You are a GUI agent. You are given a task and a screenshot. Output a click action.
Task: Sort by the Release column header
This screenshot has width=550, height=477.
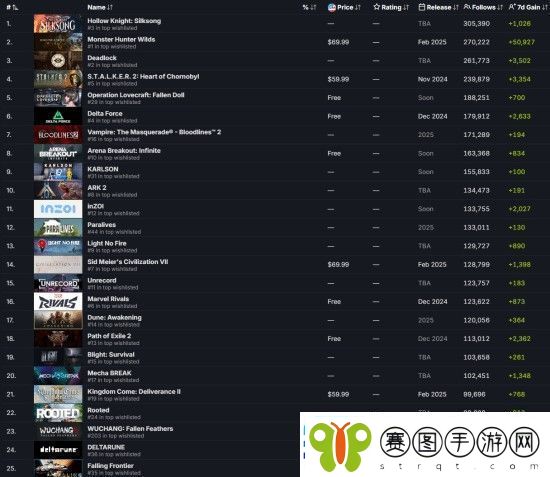pyautogui.click(x=438, y=7)
